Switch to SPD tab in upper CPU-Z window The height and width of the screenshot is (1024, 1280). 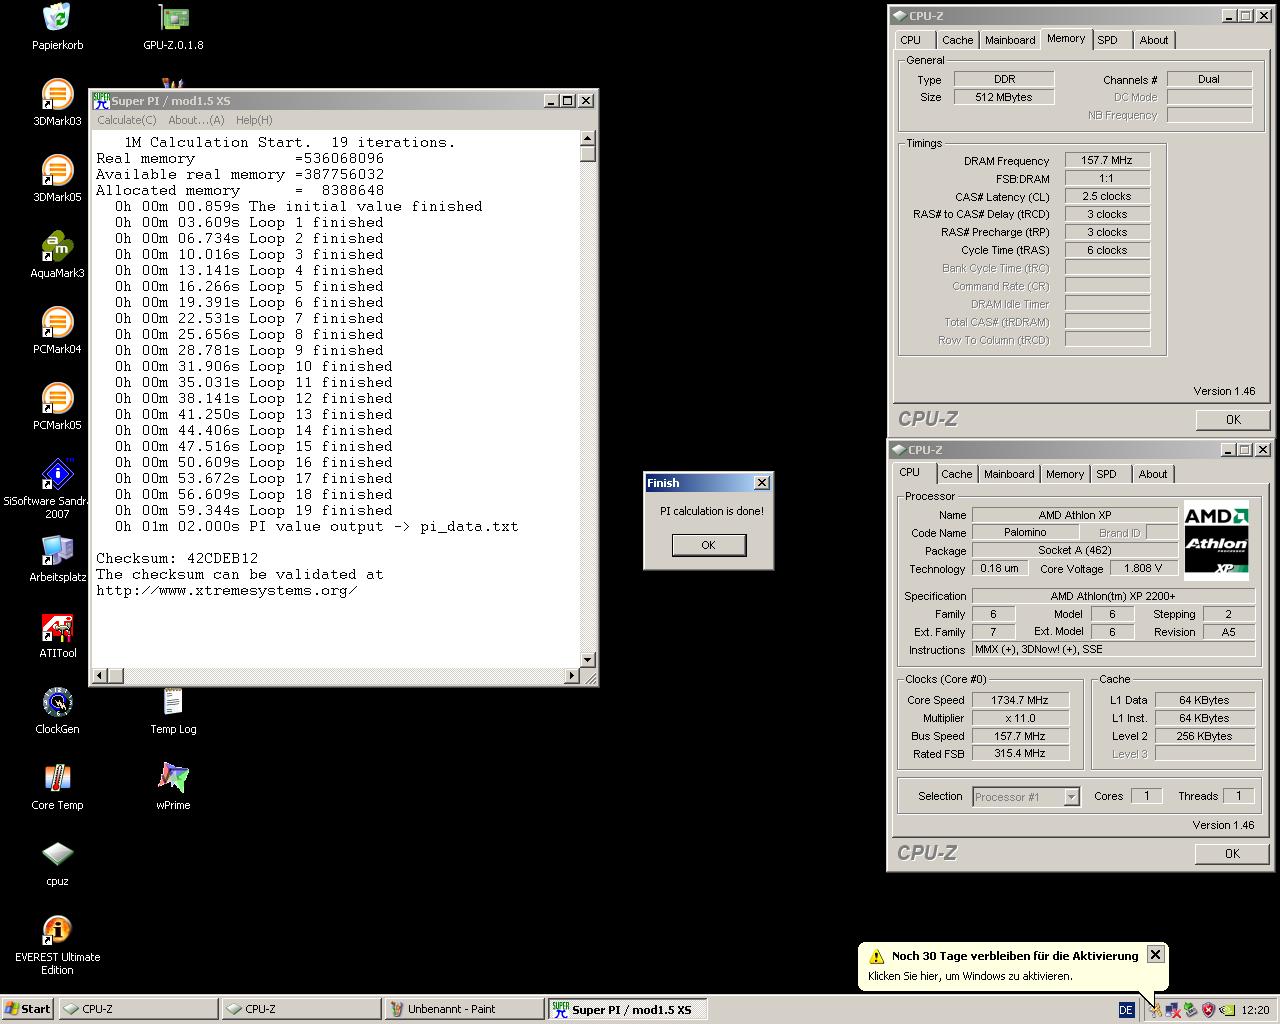tap(1107, 40)
